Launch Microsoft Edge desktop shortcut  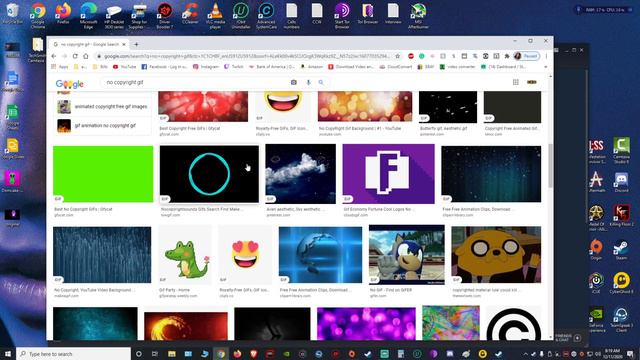point(89,16)
